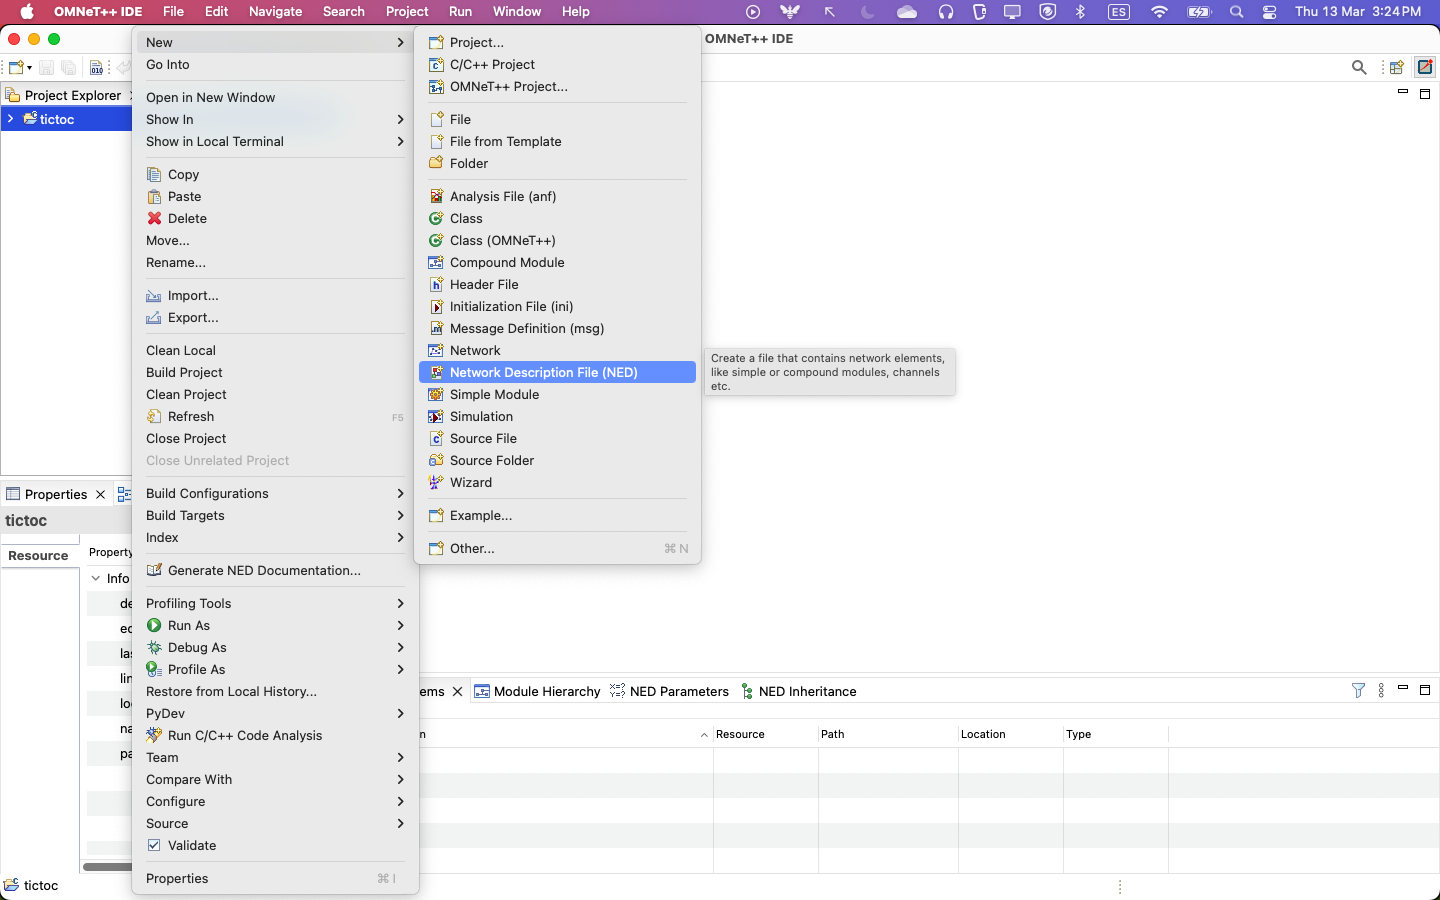Select Analysis File (anf) option
Image resolution: width=1440 pixels, height=900 pixels.
point(557,196)
